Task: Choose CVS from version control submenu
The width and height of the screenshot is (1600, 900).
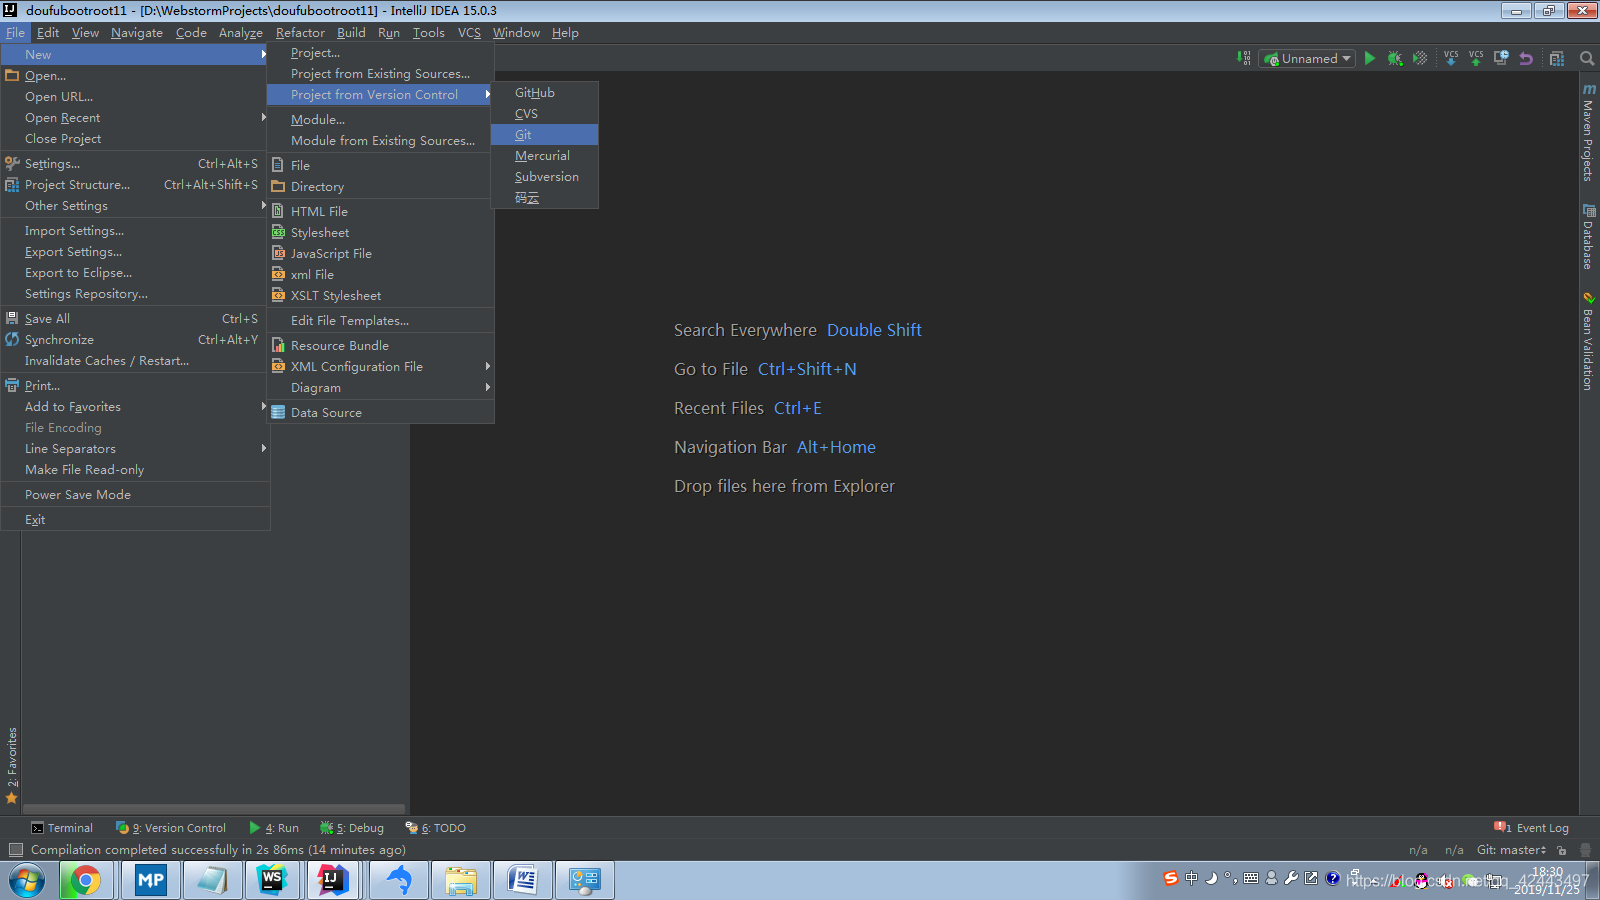Action: 545,114
